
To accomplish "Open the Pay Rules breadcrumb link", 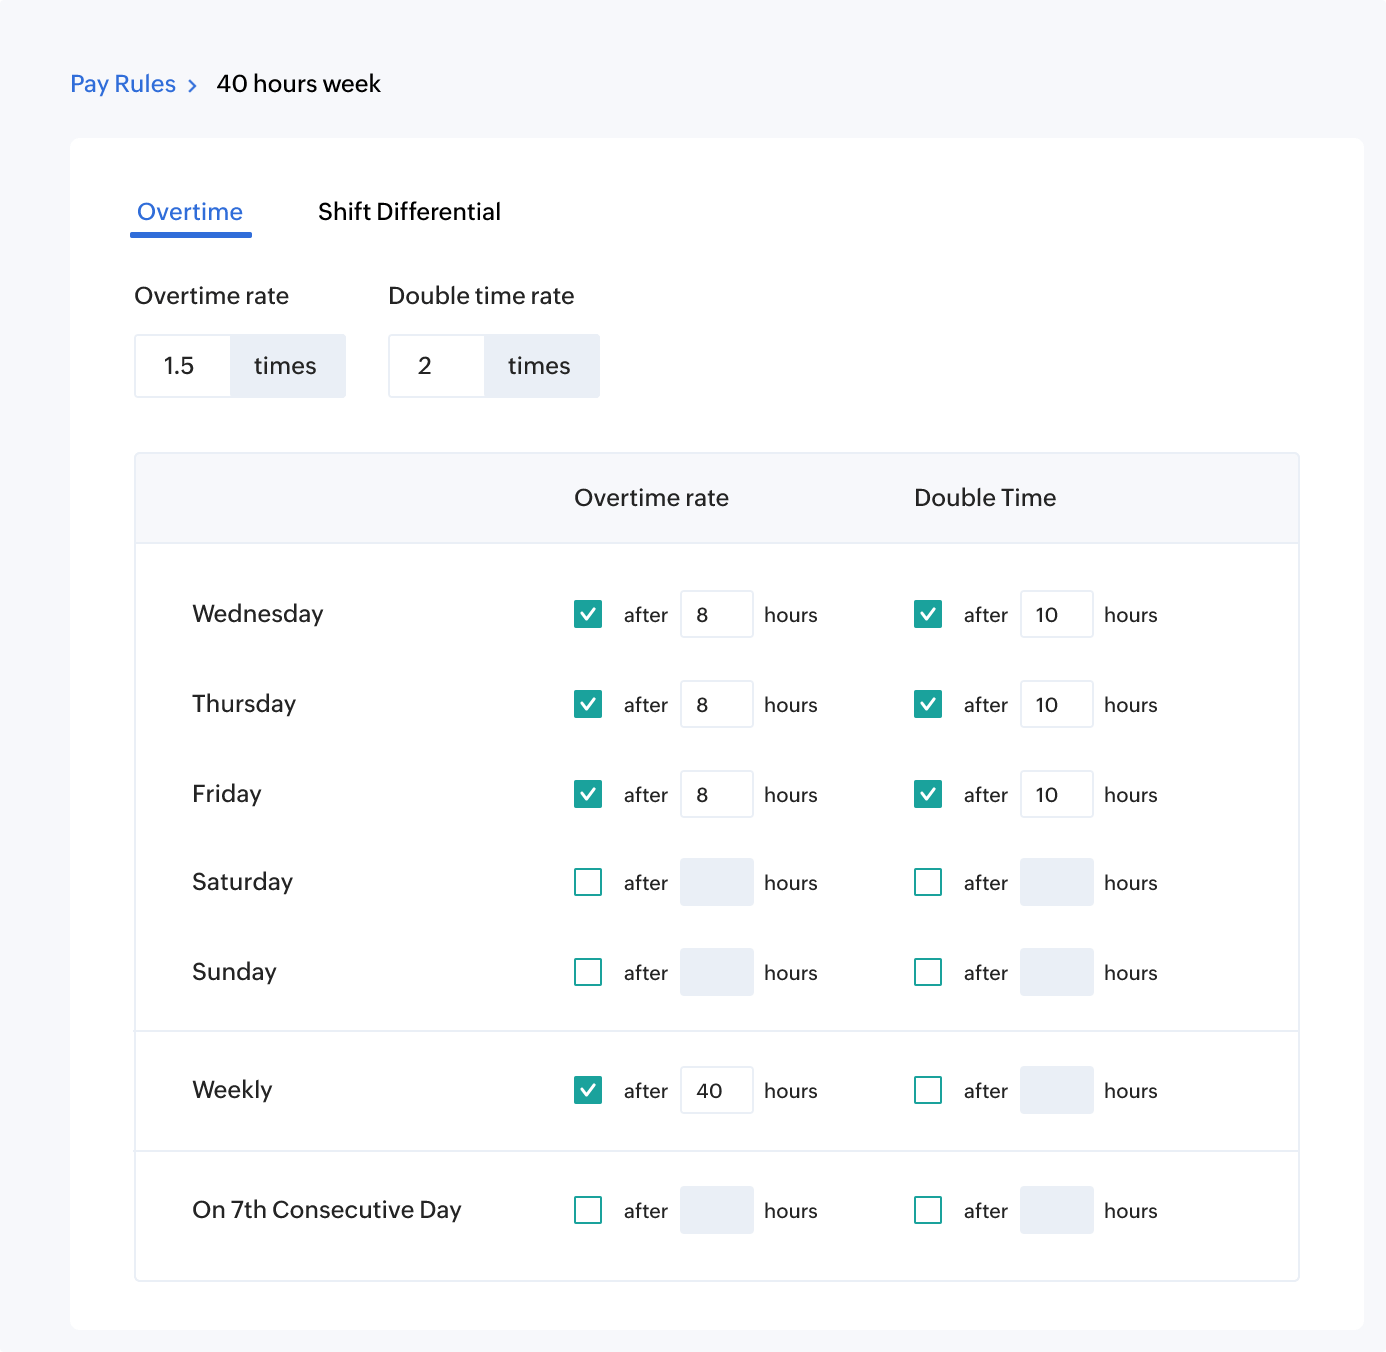I will [123, 84].
